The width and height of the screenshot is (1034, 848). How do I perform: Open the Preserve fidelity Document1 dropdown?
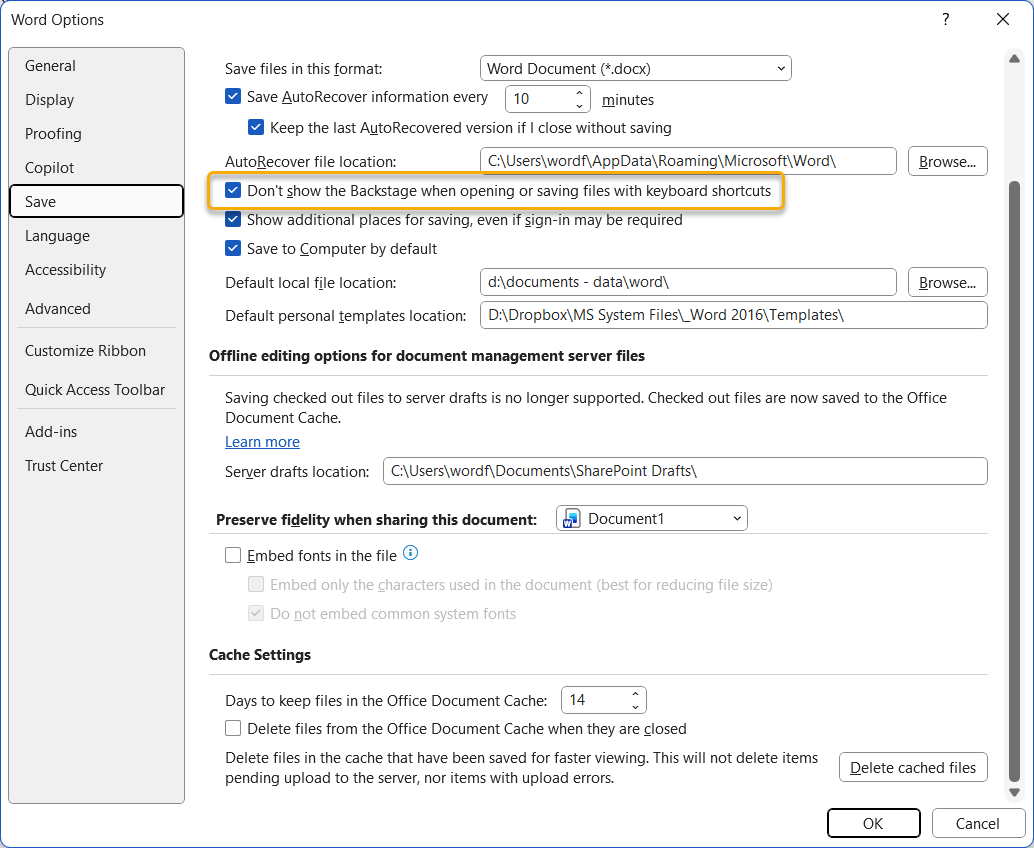tap(652, 519)
